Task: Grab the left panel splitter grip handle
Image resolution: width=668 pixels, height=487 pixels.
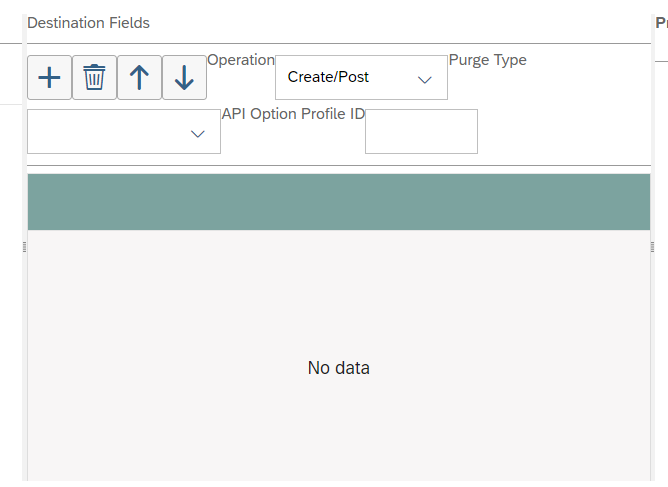Action: (x=24, y=247)
